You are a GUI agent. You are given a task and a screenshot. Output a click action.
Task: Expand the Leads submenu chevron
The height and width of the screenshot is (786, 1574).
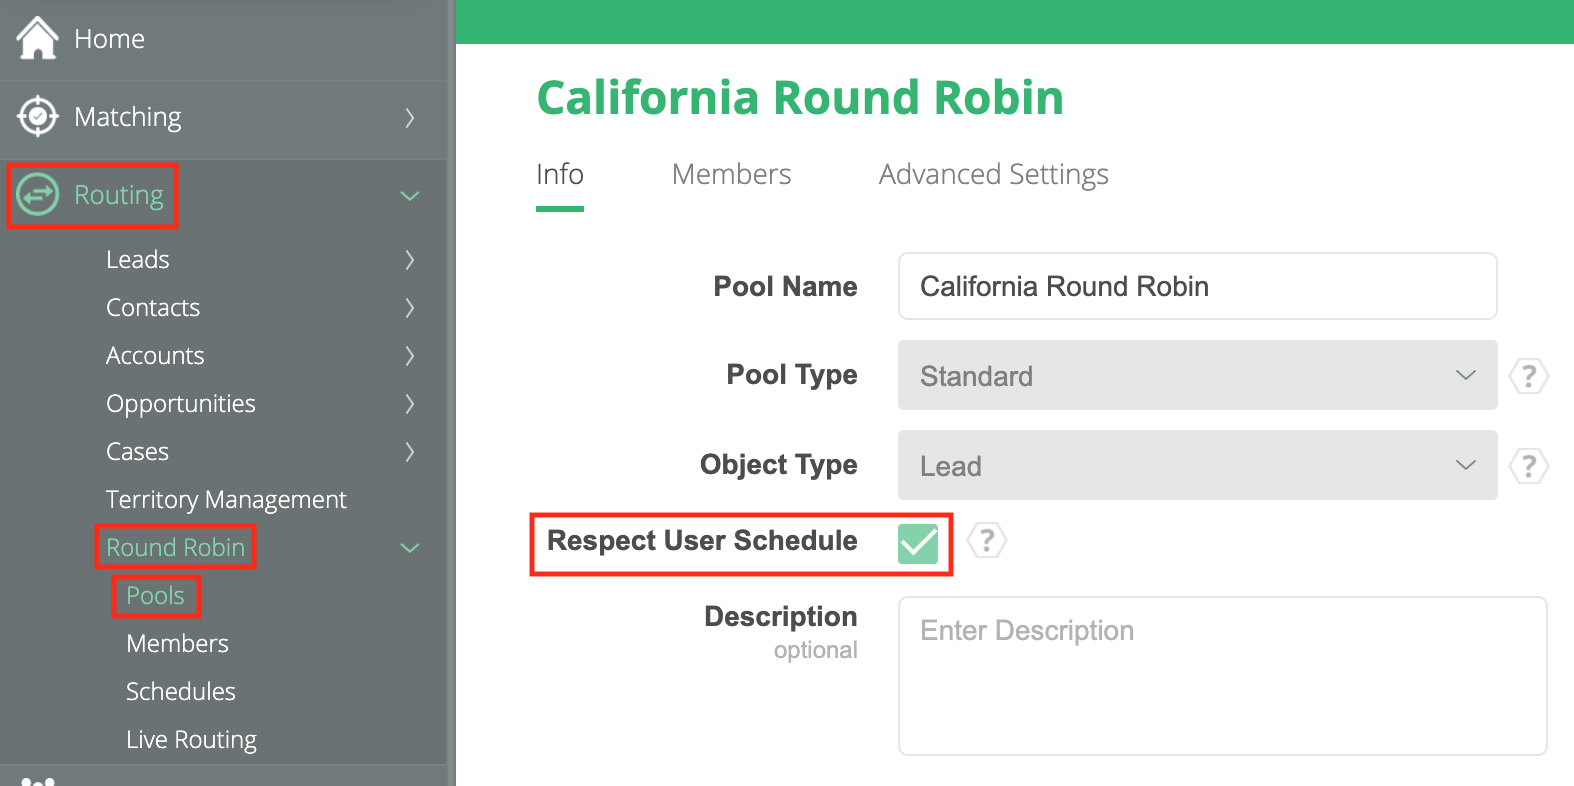click(409, 260)
